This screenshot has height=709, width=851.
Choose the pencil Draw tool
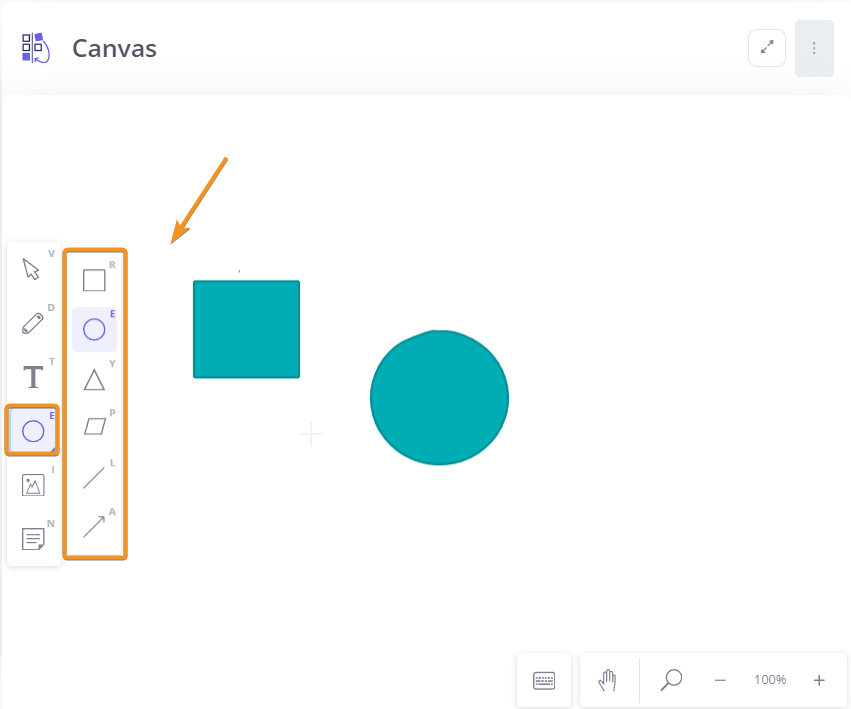click(33, 323)
